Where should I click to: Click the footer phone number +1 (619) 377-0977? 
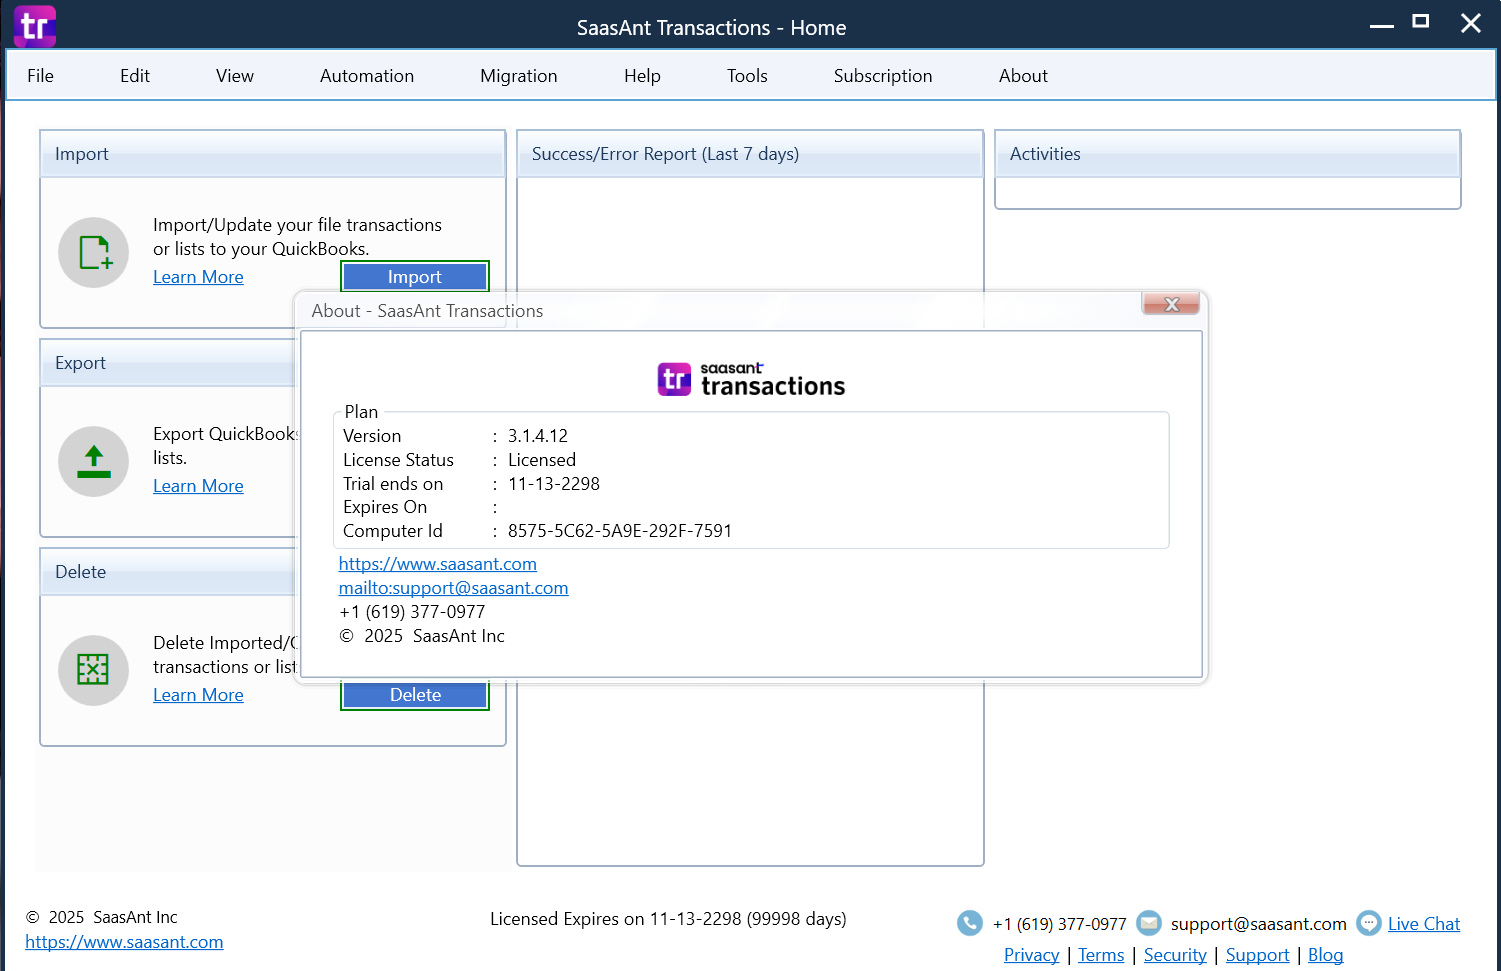click(1060, 924)
